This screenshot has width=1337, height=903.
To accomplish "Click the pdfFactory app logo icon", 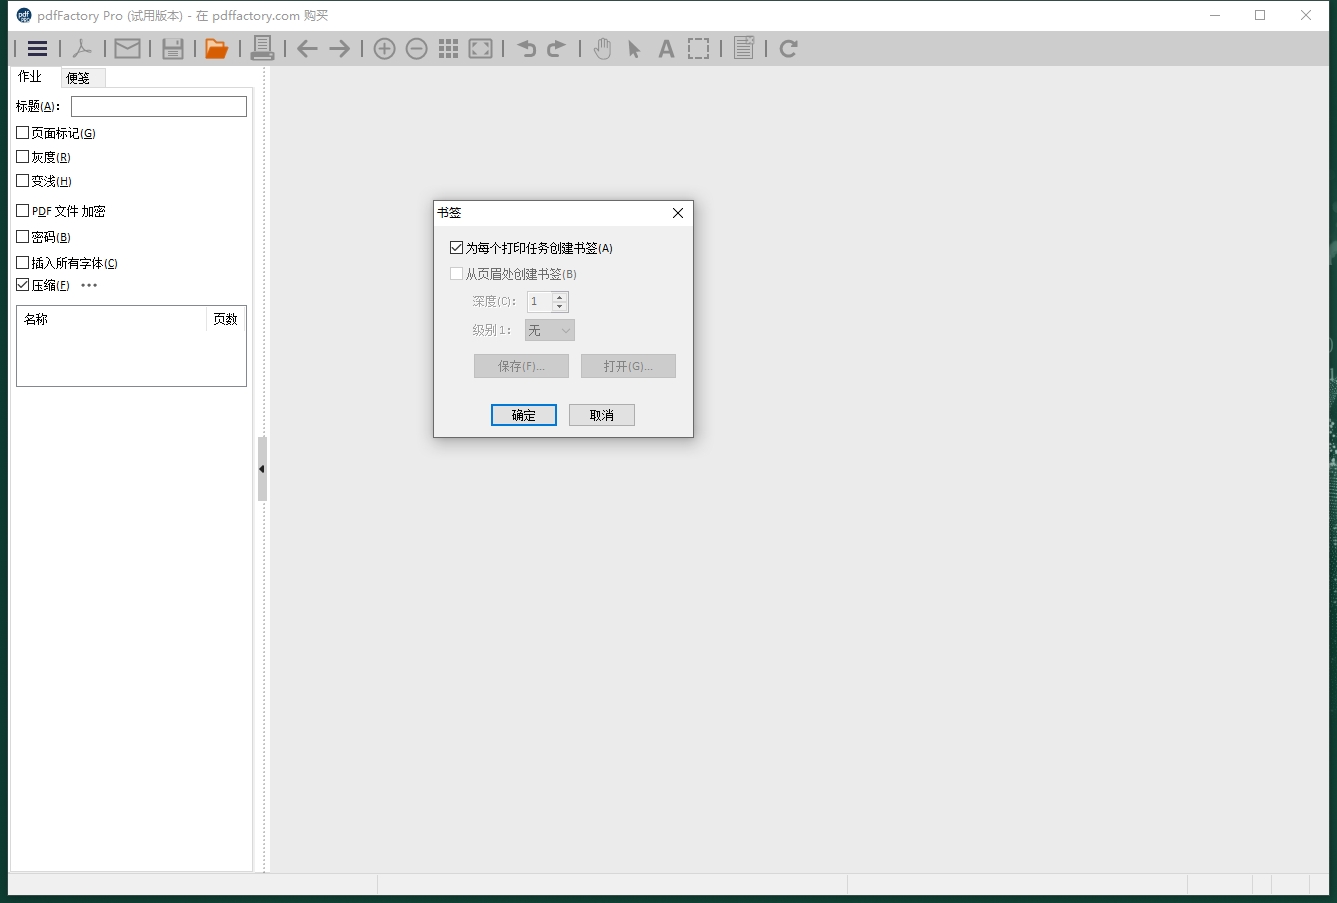I will (24, 15).
